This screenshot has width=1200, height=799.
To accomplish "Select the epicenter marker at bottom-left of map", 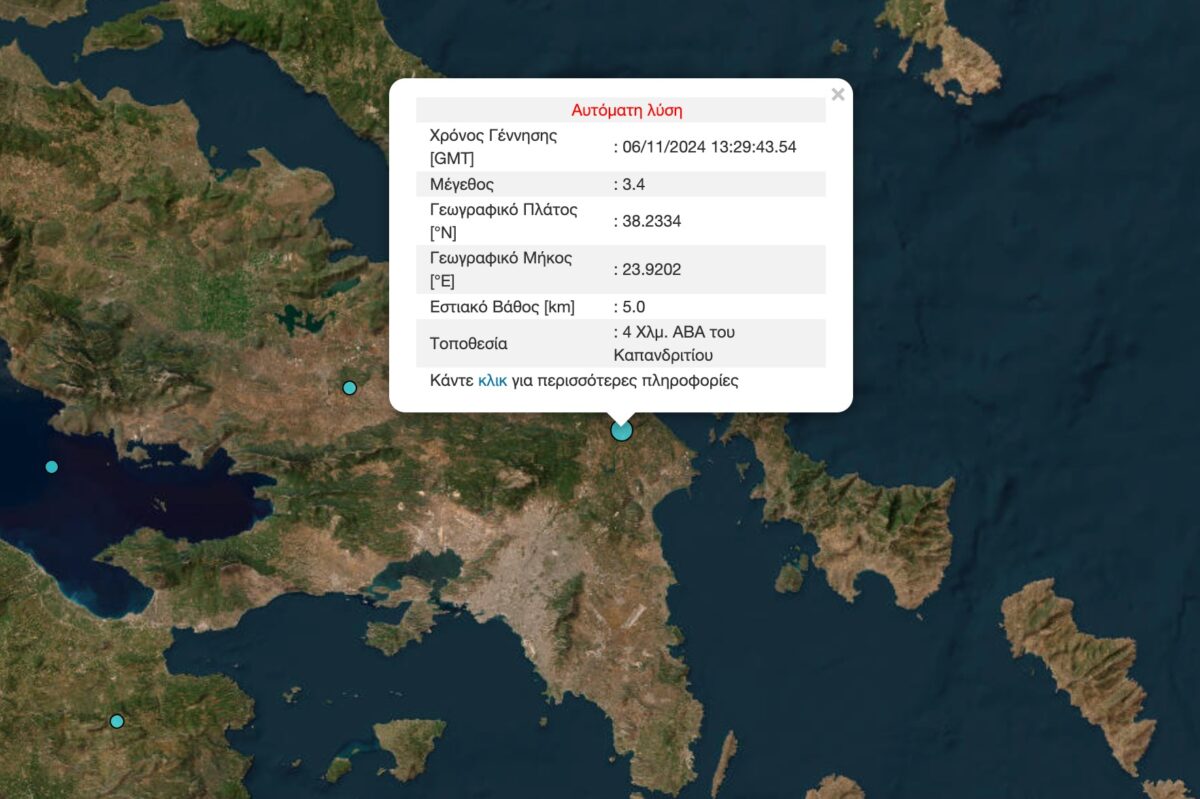I will click(117, 719).
